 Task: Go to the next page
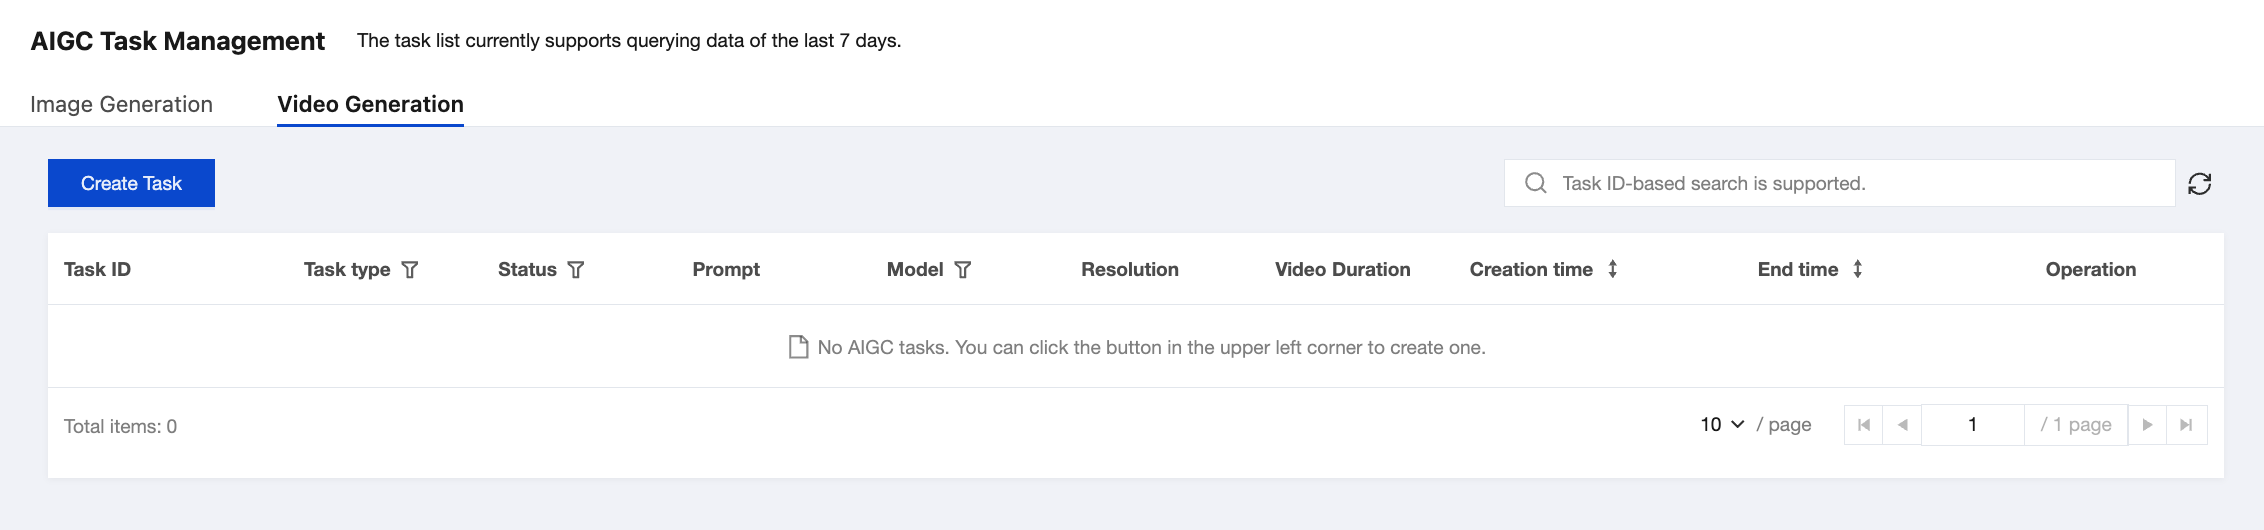coord(2147,425)
